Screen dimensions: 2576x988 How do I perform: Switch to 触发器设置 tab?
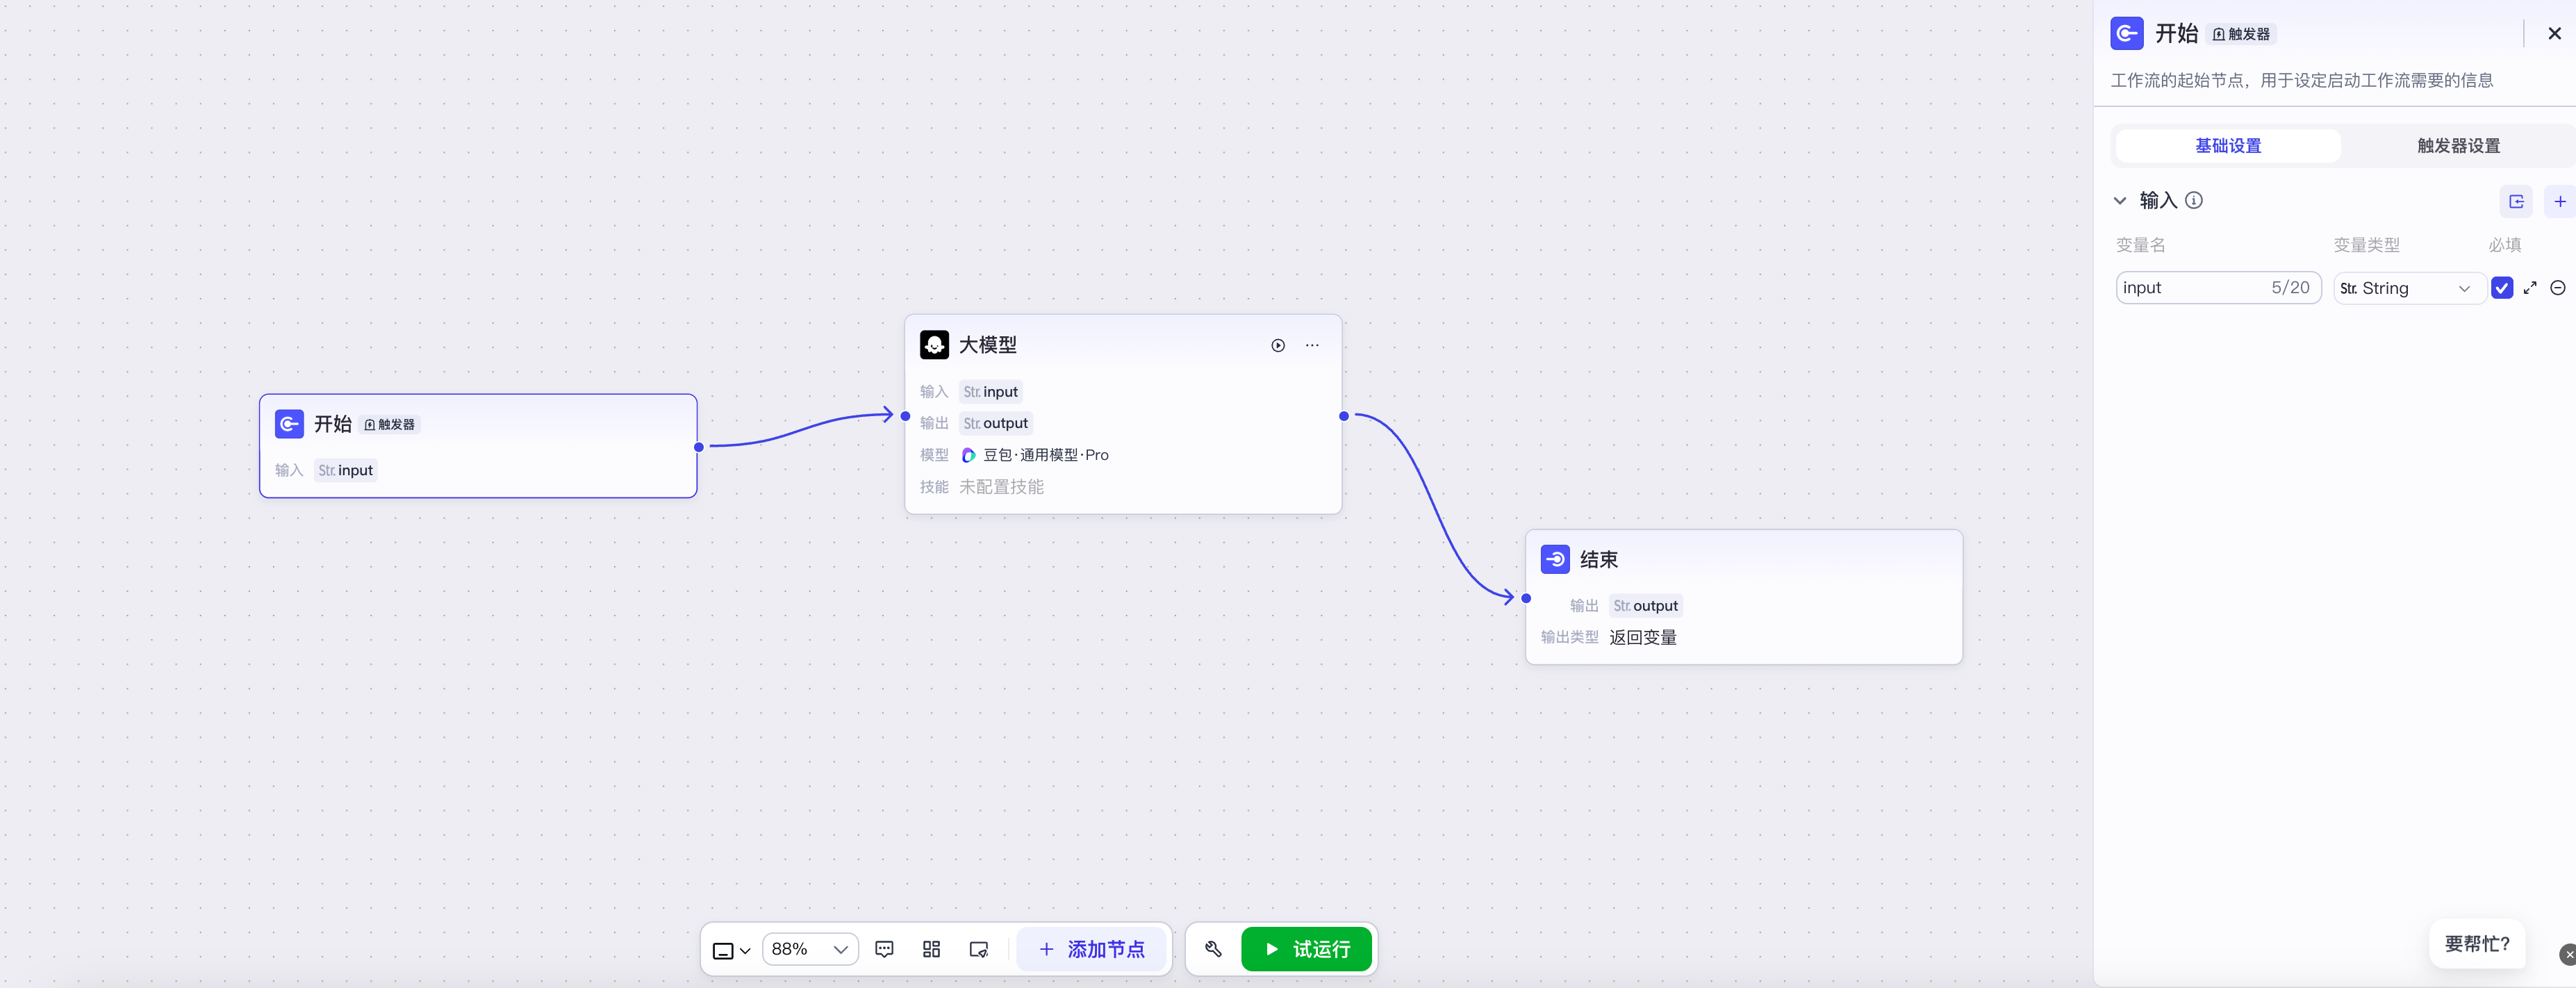[2458, 146]
